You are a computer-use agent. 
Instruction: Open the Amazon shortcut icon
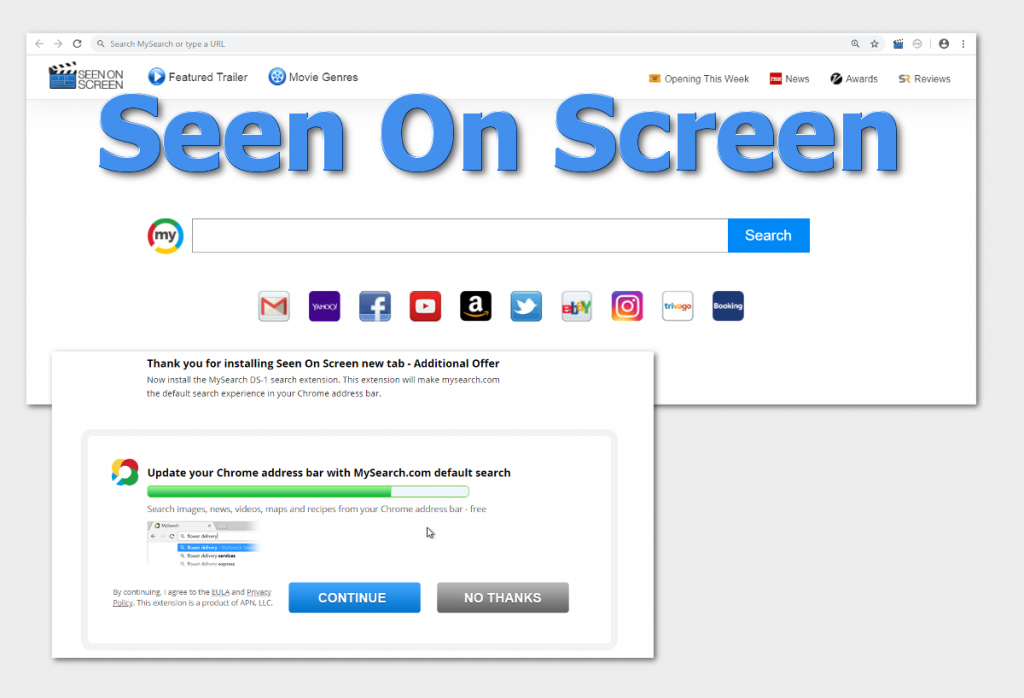click(x=476, y=306)
